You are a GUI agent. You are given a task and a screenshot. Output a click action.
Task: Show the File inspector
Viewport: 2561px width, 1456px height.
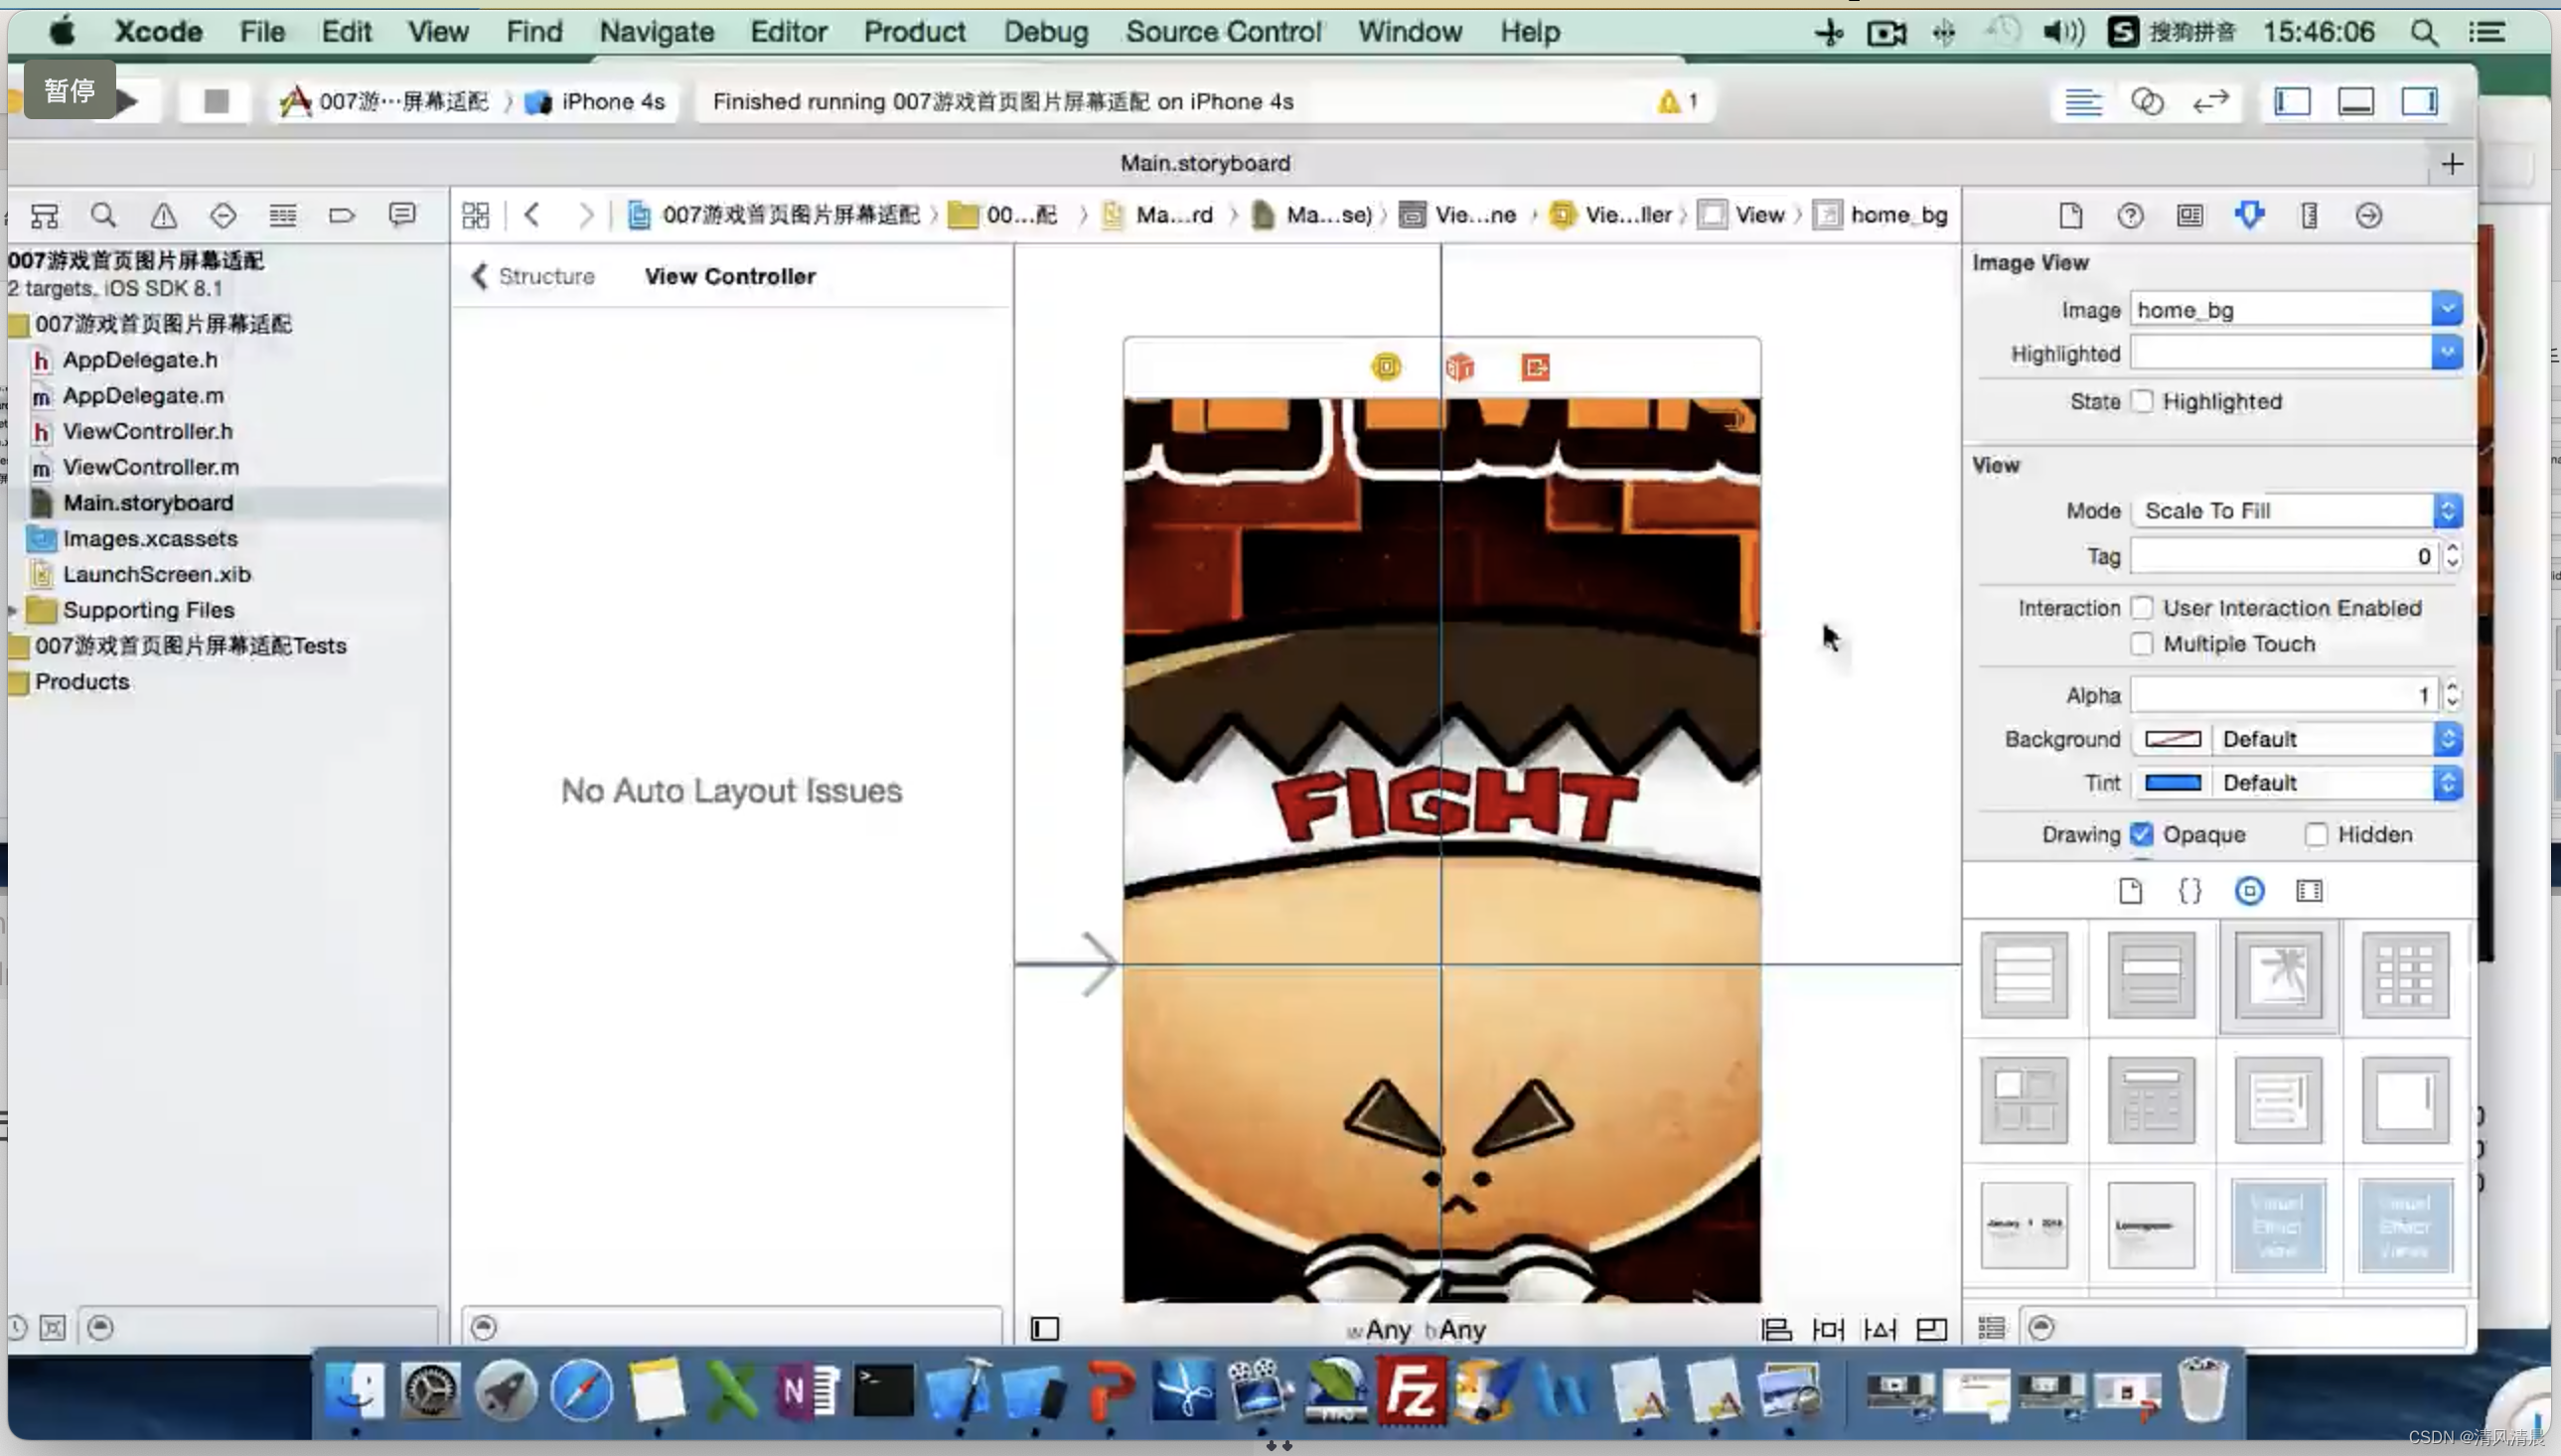pyautogui.click(x=2070, y=215)
